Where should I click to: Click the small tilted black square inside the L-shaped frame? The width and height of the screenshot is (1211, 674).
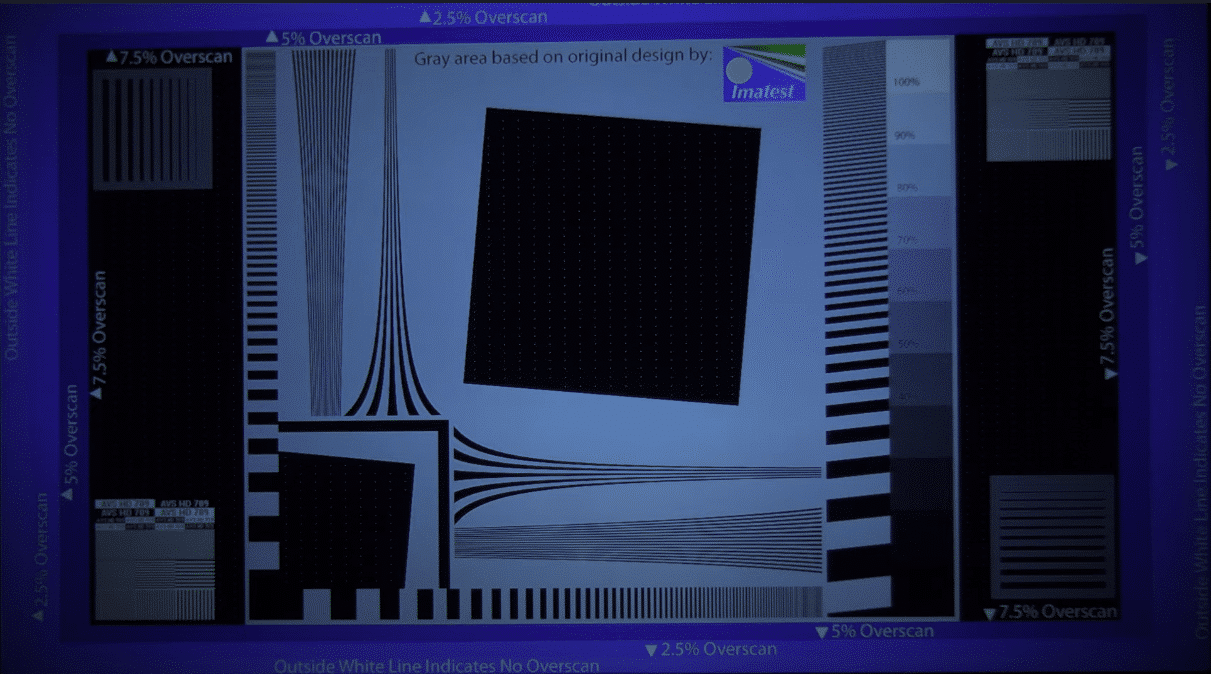tap(346, 518)
